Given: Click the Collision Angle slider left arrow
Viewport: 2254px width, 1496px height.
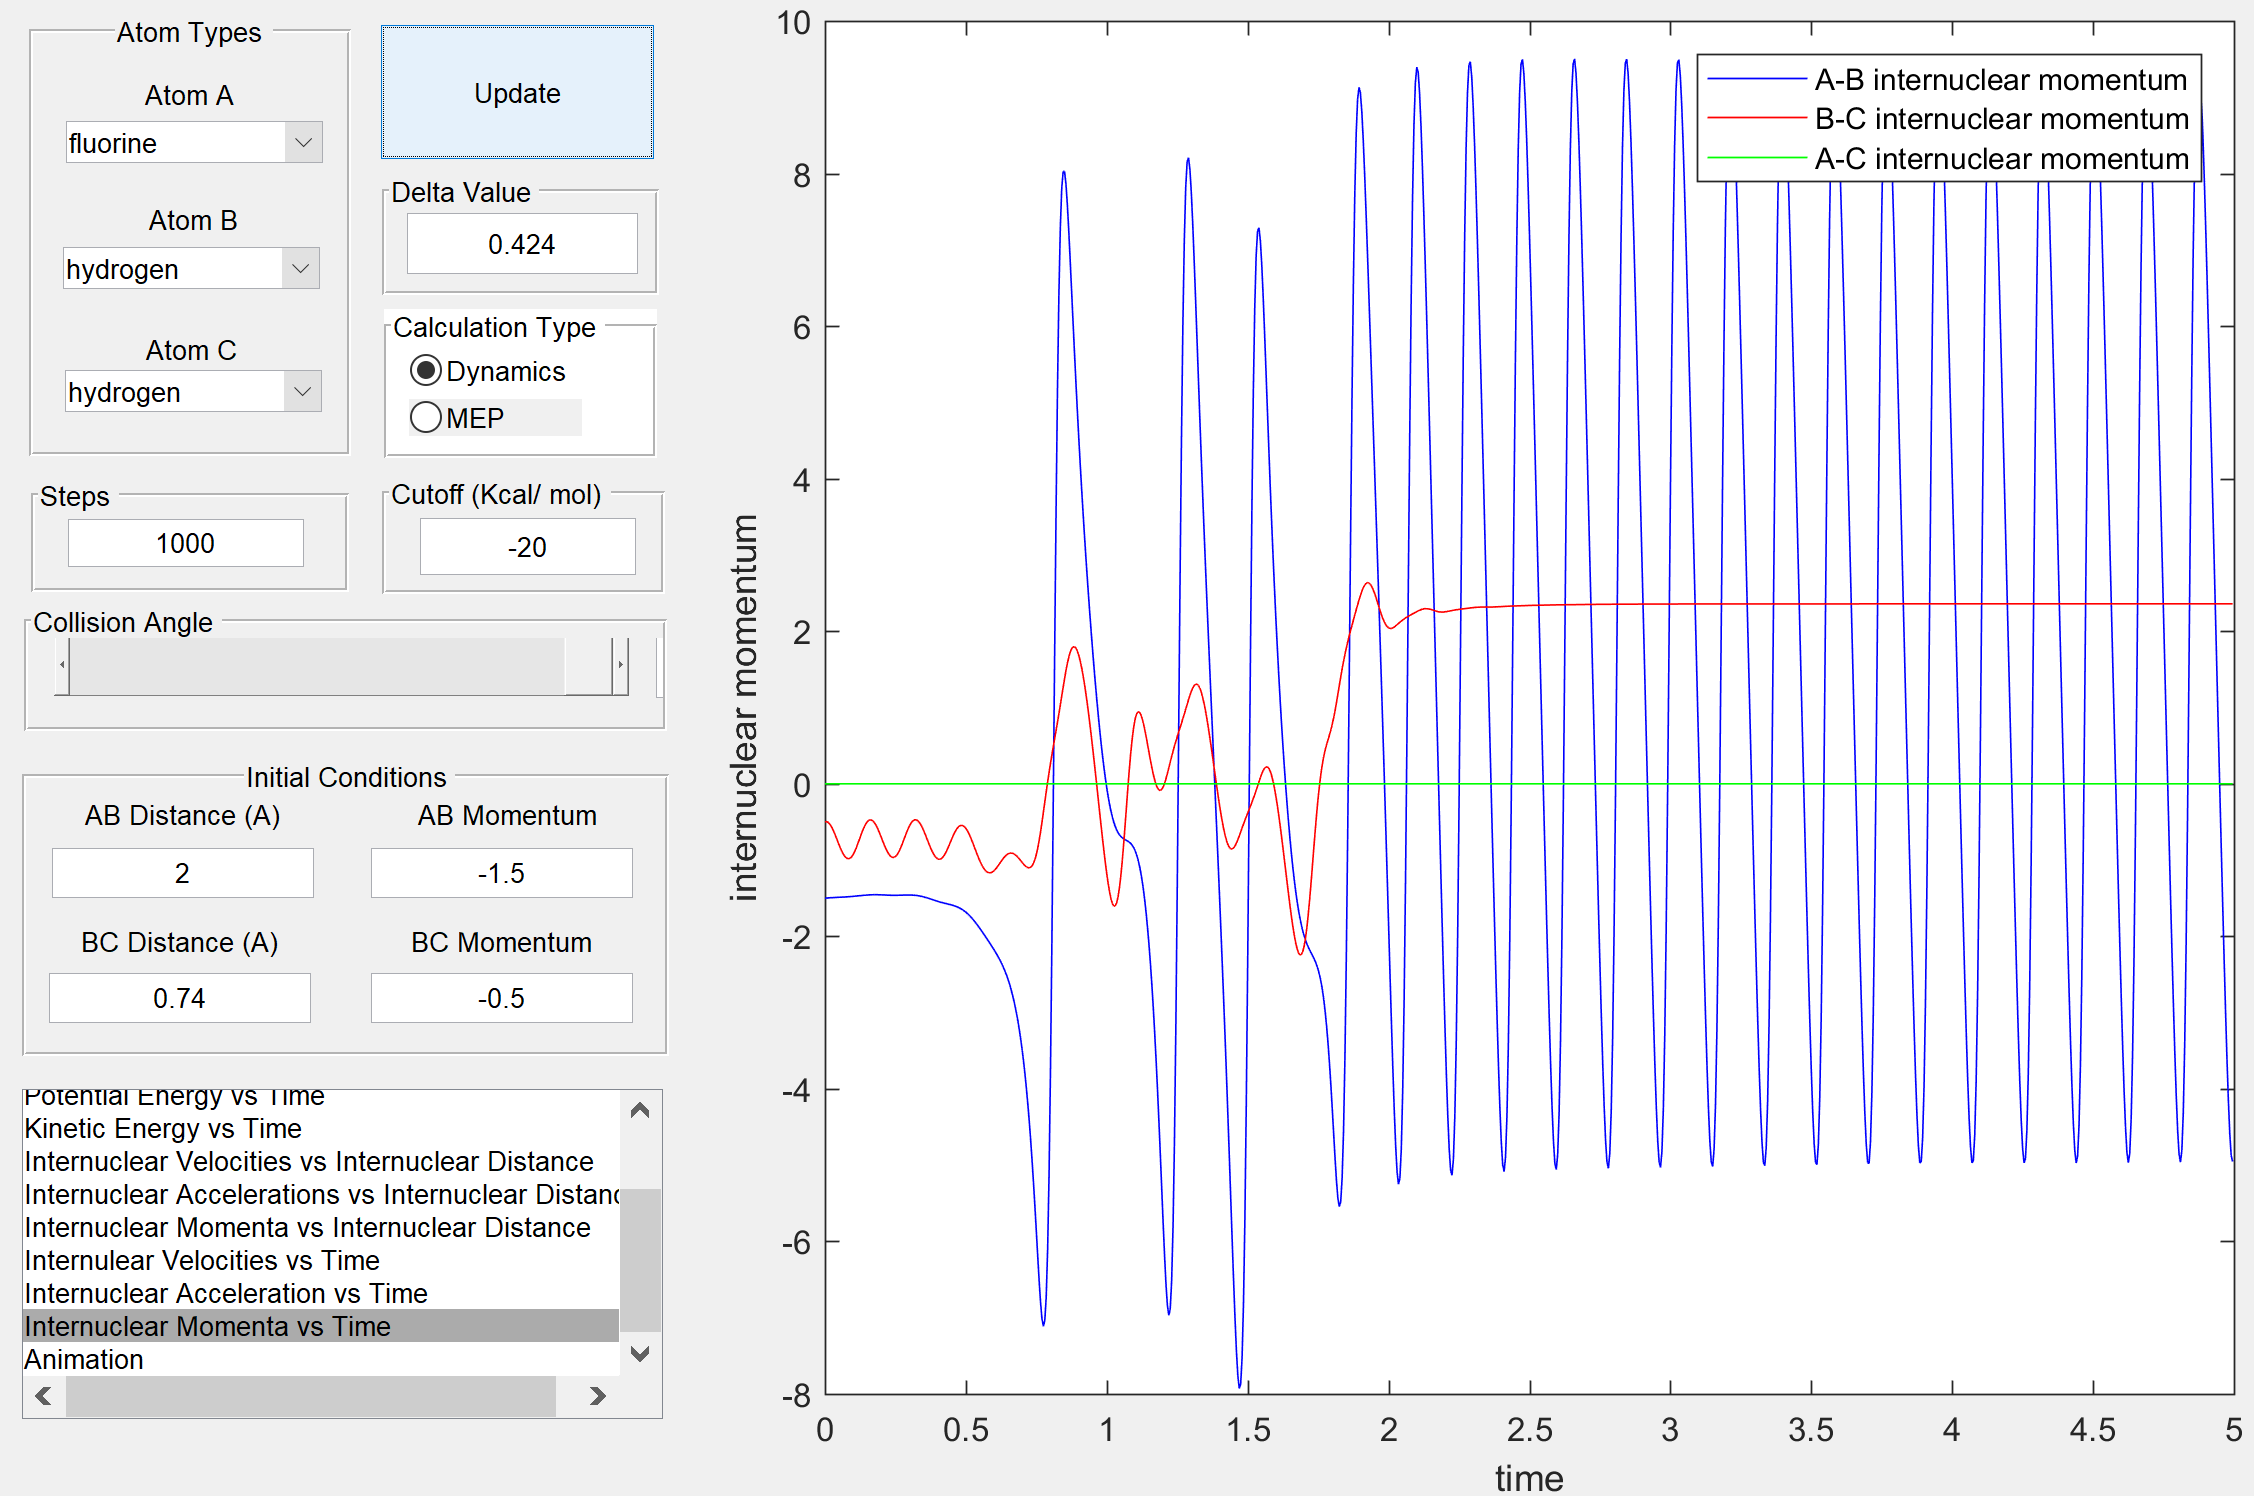Looking at the screenshot, I should point(62,666).
